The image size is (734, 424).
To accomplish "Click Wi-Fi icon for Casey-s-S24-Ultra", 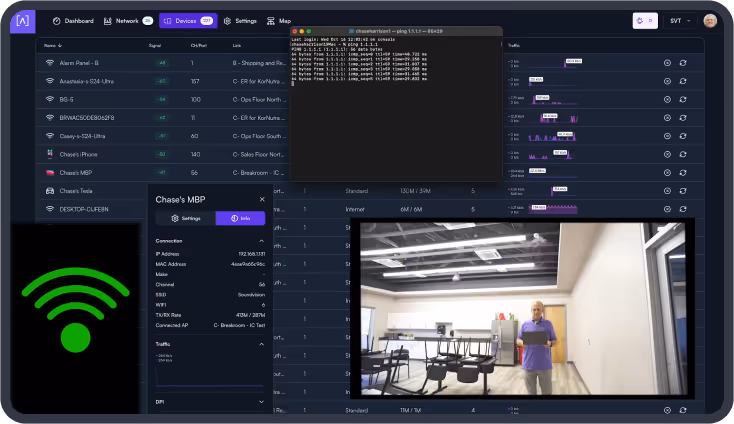I will 50,136.
